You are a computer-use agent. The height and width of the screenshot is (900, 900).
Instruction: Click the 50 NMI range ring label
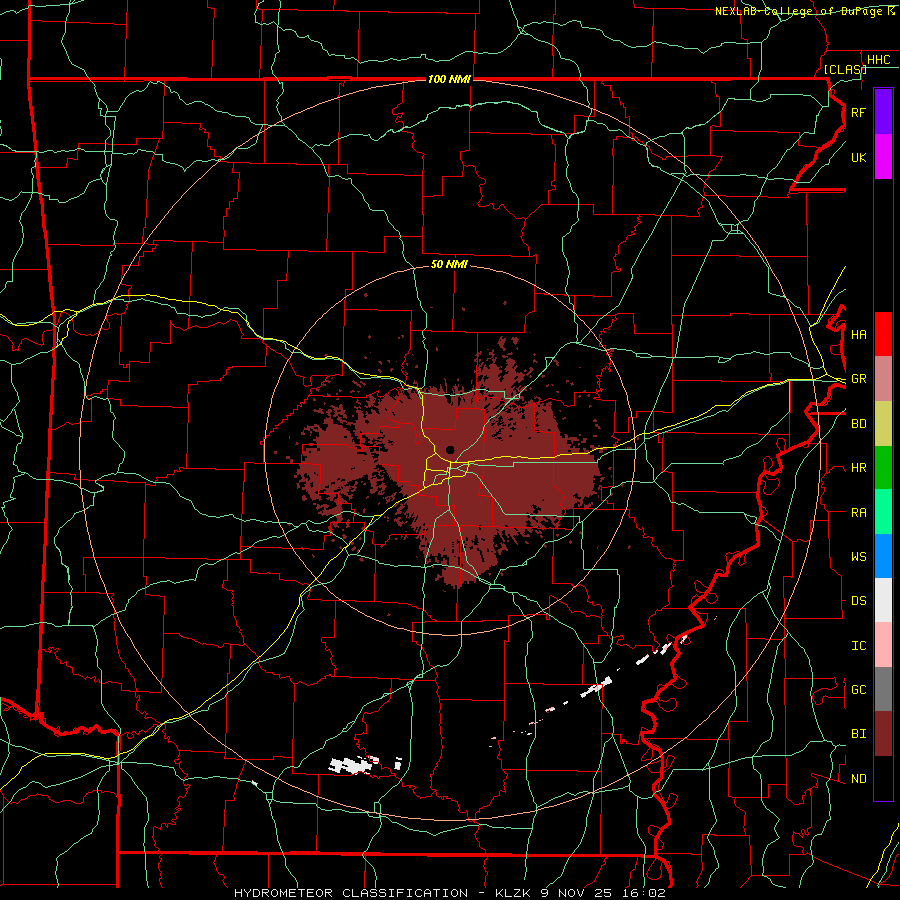tap(449, 264)
